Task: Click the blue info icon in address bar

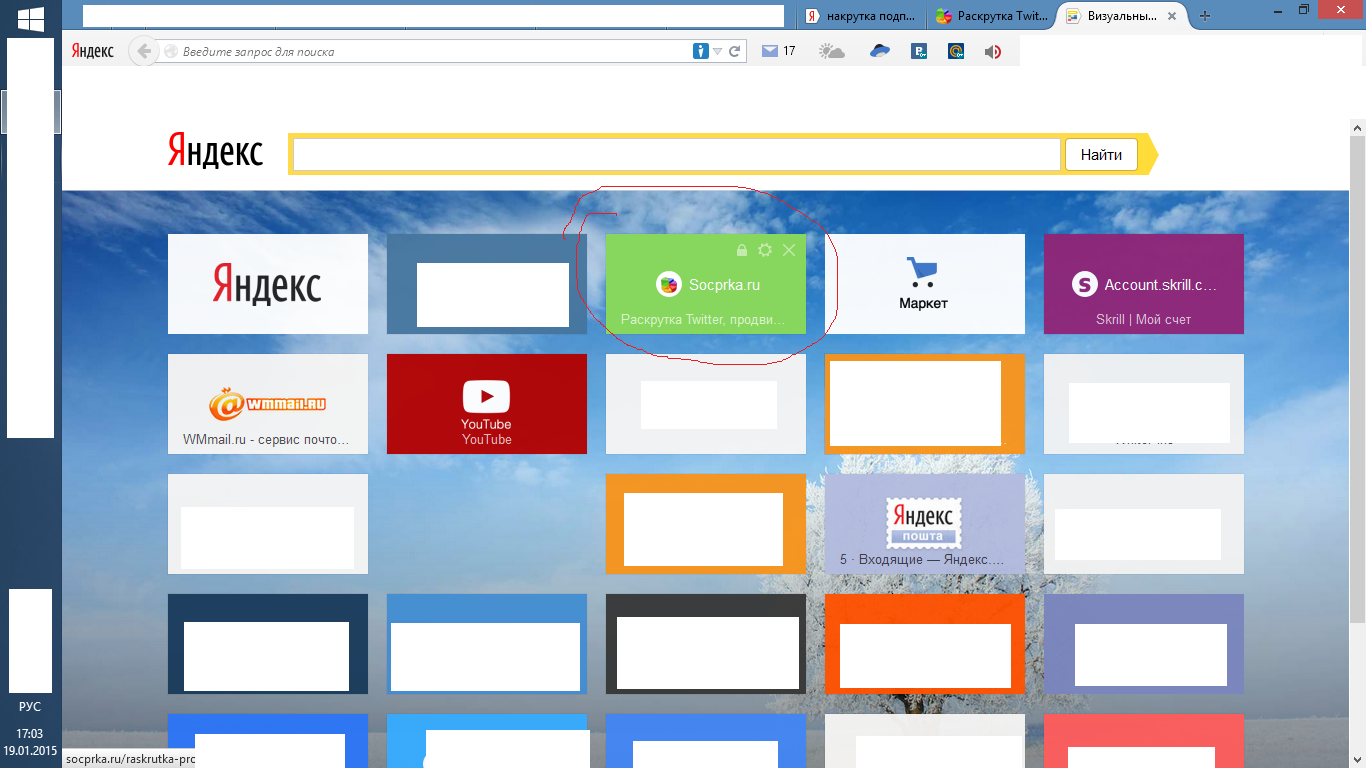Action: pos(701,51)
